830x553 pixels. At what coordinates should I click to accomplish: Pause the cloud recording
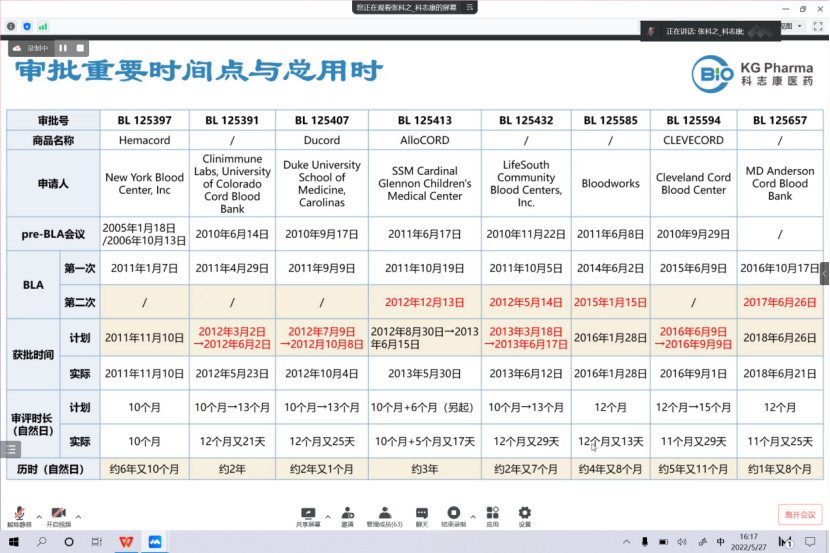coord(63,48)
